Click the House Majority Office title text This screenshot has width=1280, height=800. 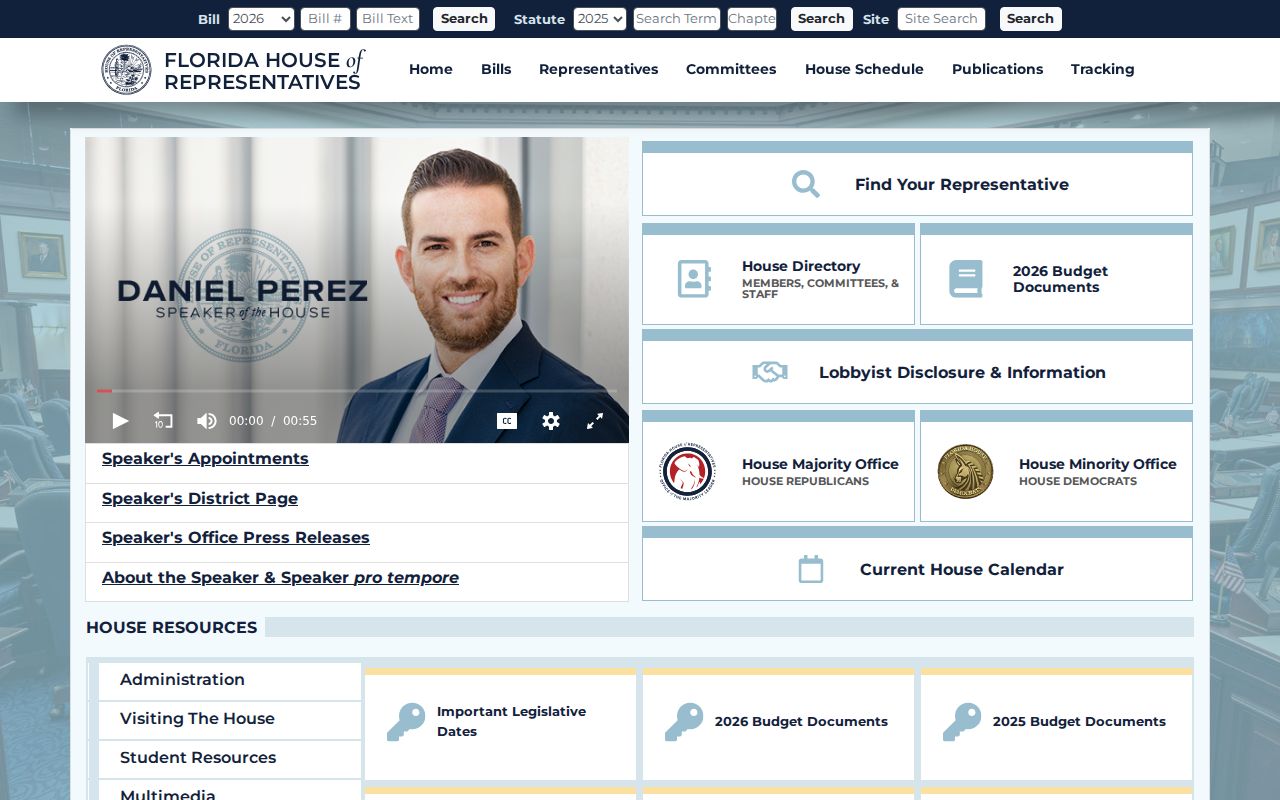click(x=820, y=464)
